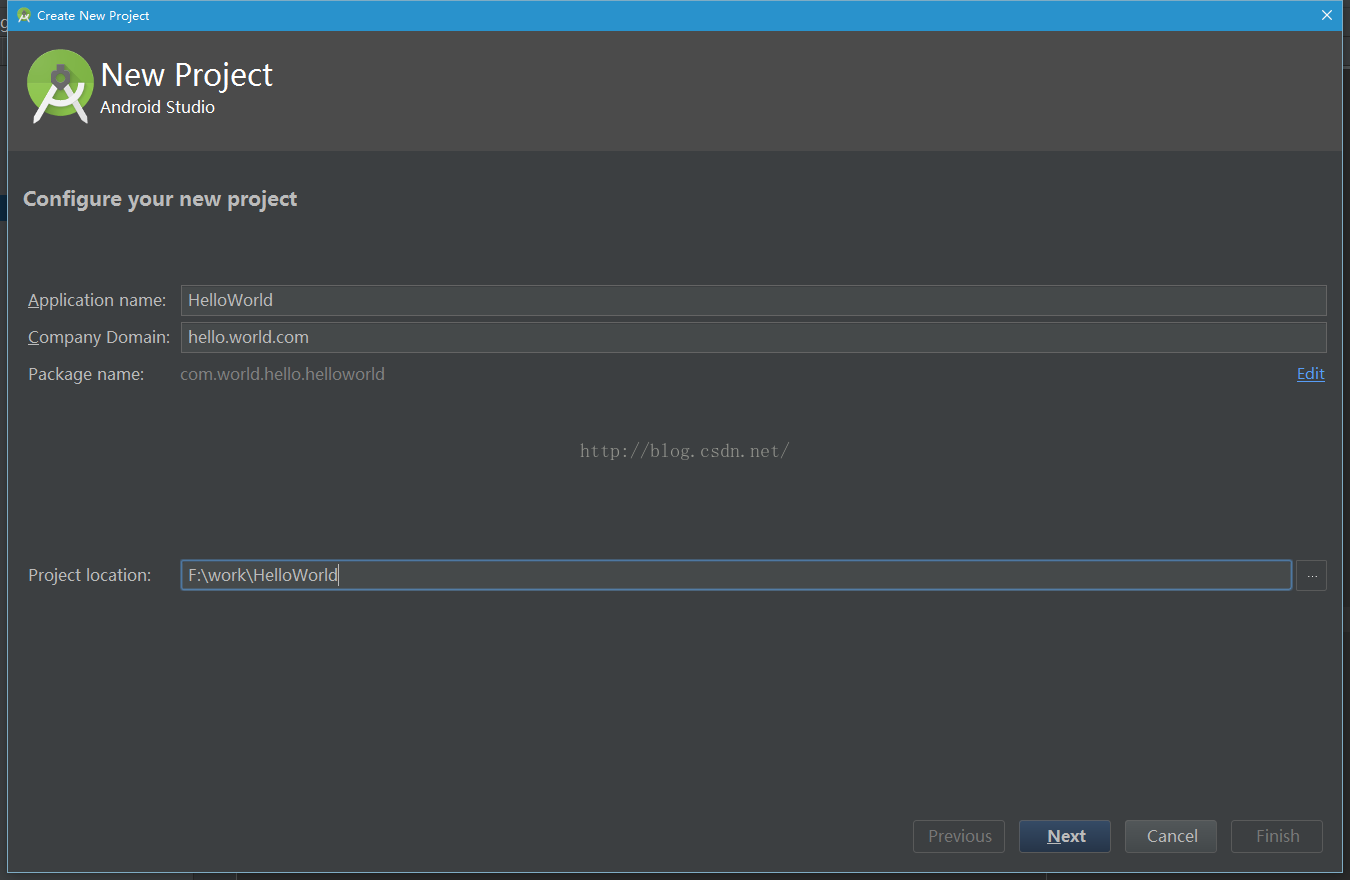
Task: Click the Application name field containing HelloWorld
Action: pyautogui.click(x=753, y=300)
